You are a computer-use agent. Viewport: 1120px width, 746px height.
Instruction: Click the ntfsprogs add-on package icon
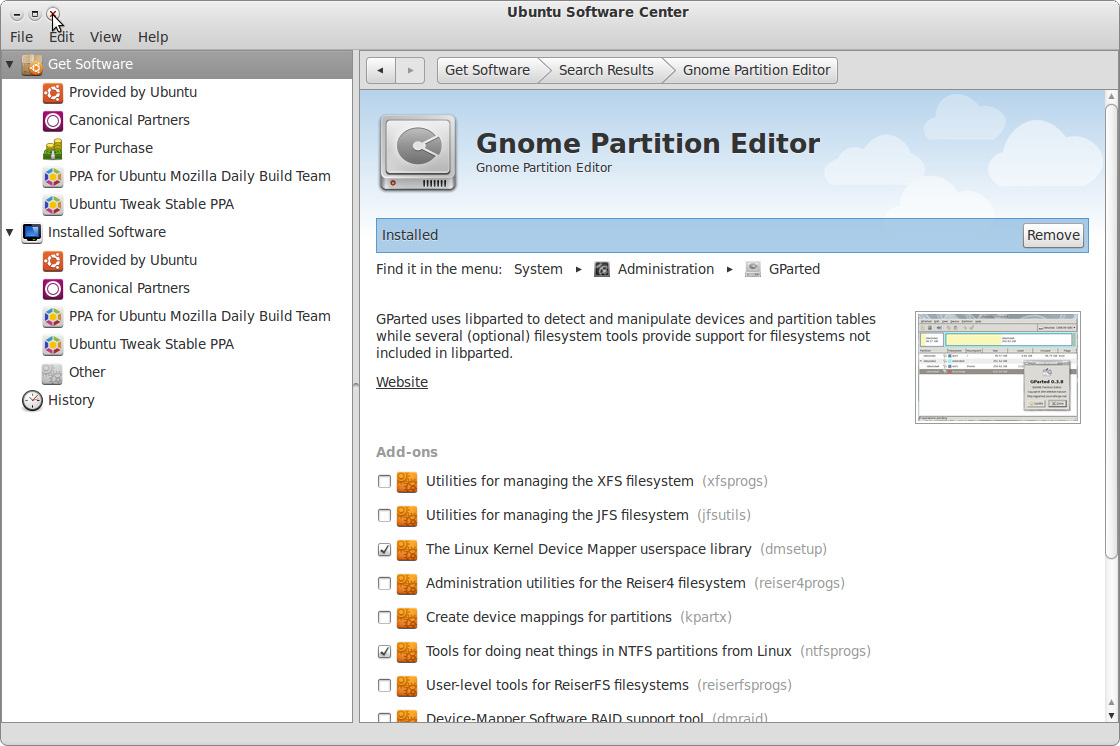[x=407, y=652]
